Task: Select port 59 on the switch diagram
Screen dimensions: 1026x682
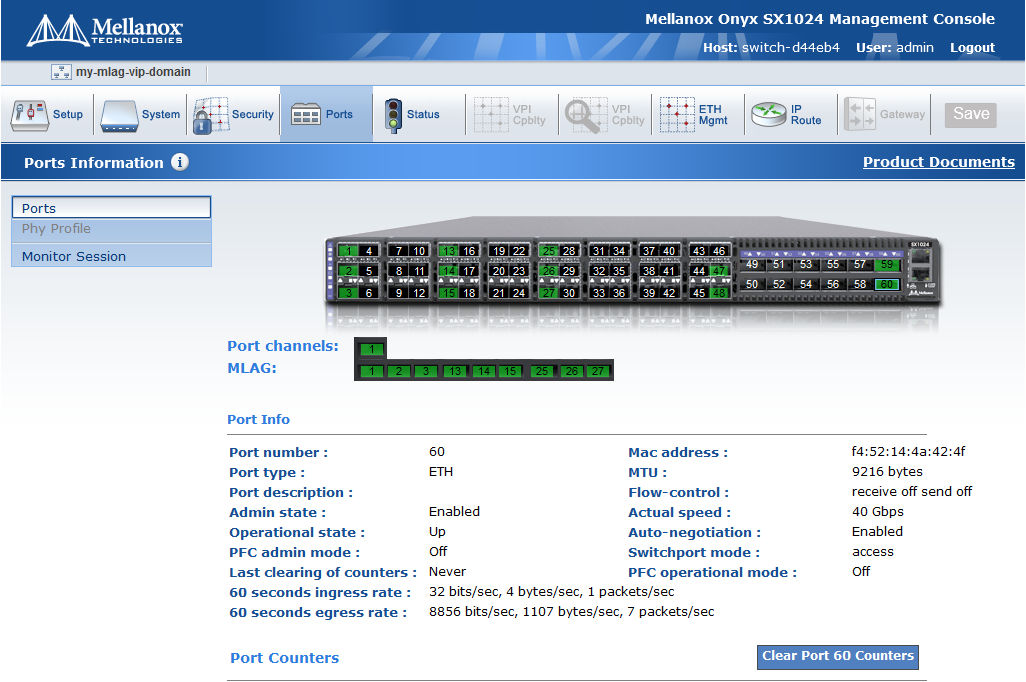Action: [886, 264]
